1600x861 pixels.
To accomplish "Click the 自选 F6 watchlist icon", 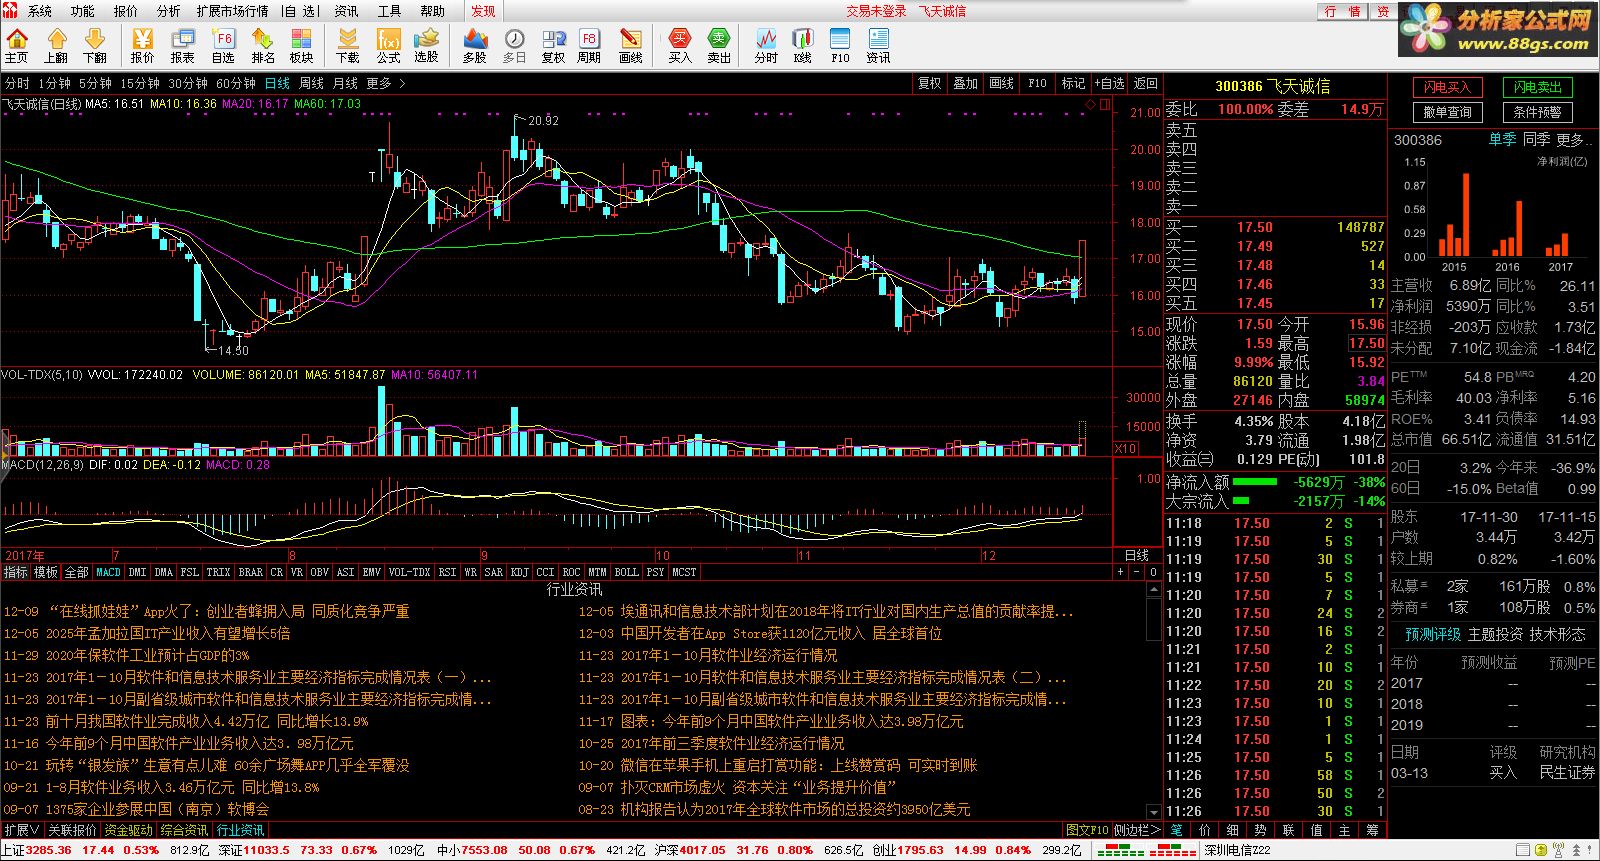I will pos(223,46).
